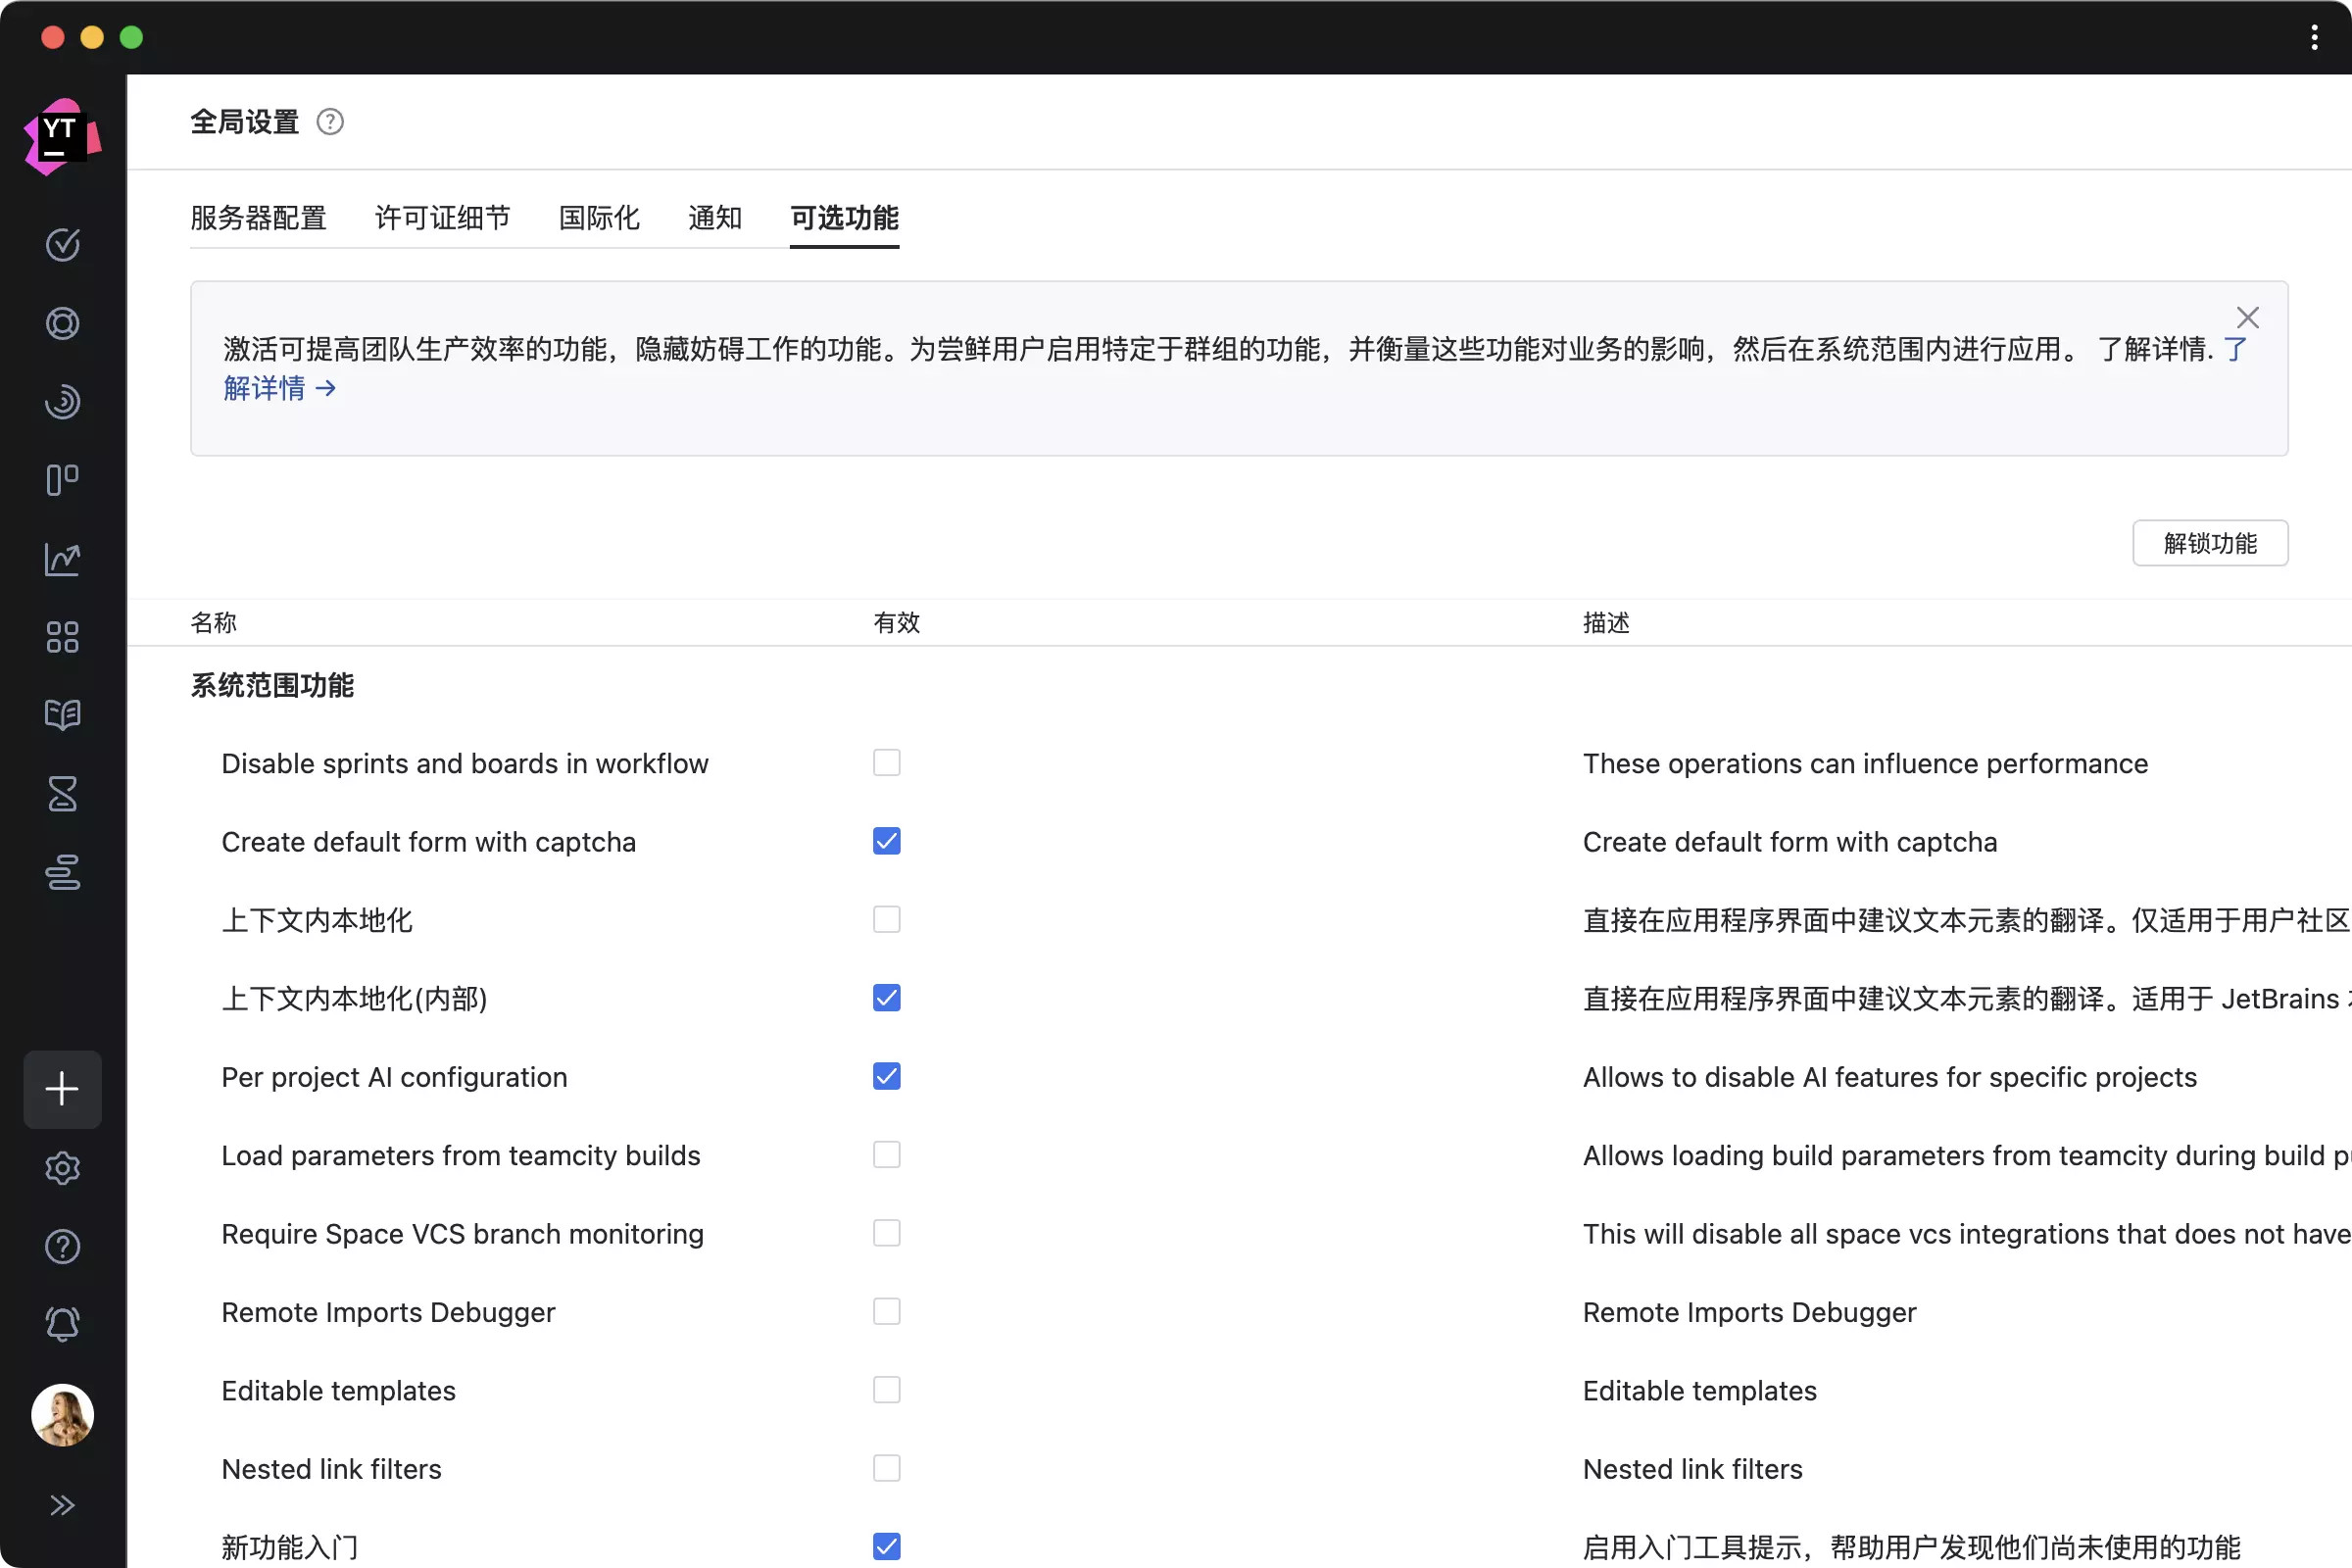Open Agile Boards icon in sidebar
2352x1568 pixels.
pyautogui.click(x=62, y=480)
